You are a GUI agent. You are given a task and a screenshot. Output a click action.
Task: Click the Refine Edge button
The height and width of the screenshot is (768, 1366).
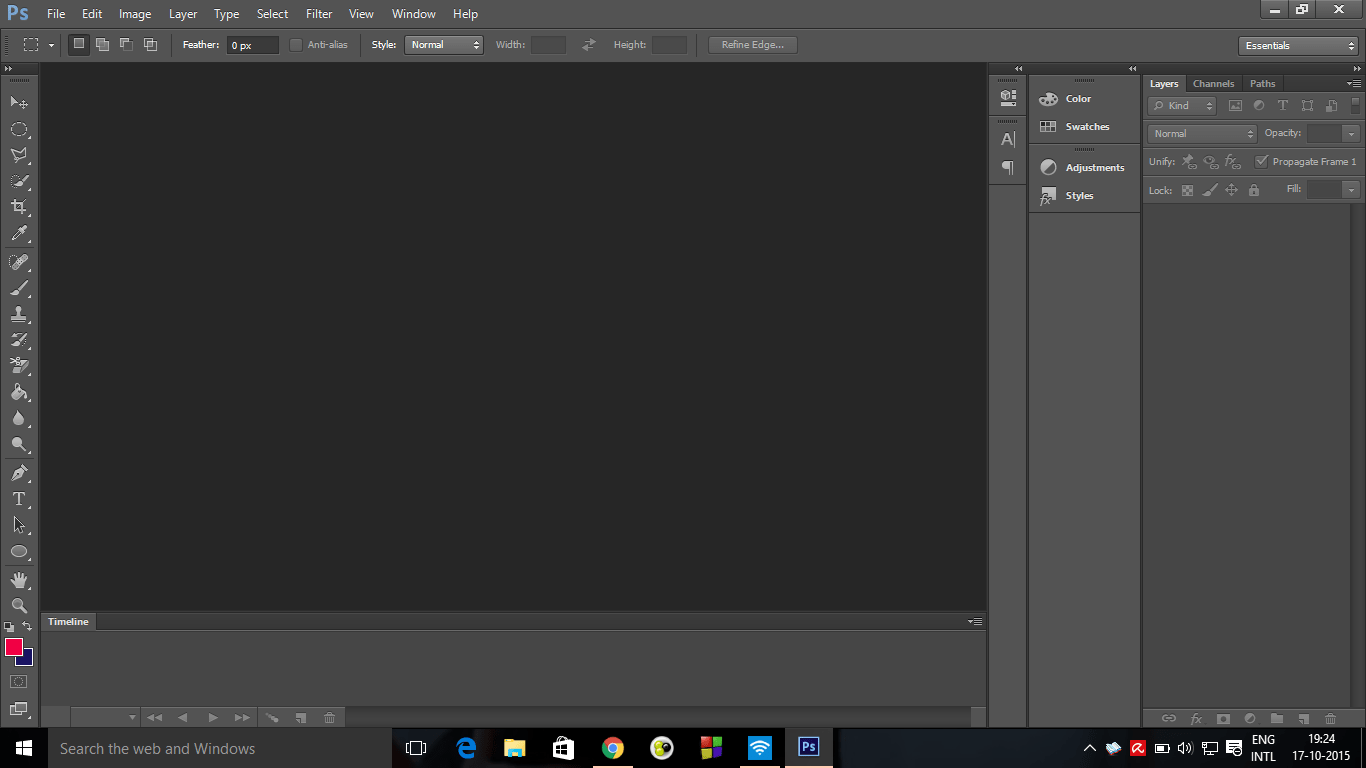(x=753, y=45)
